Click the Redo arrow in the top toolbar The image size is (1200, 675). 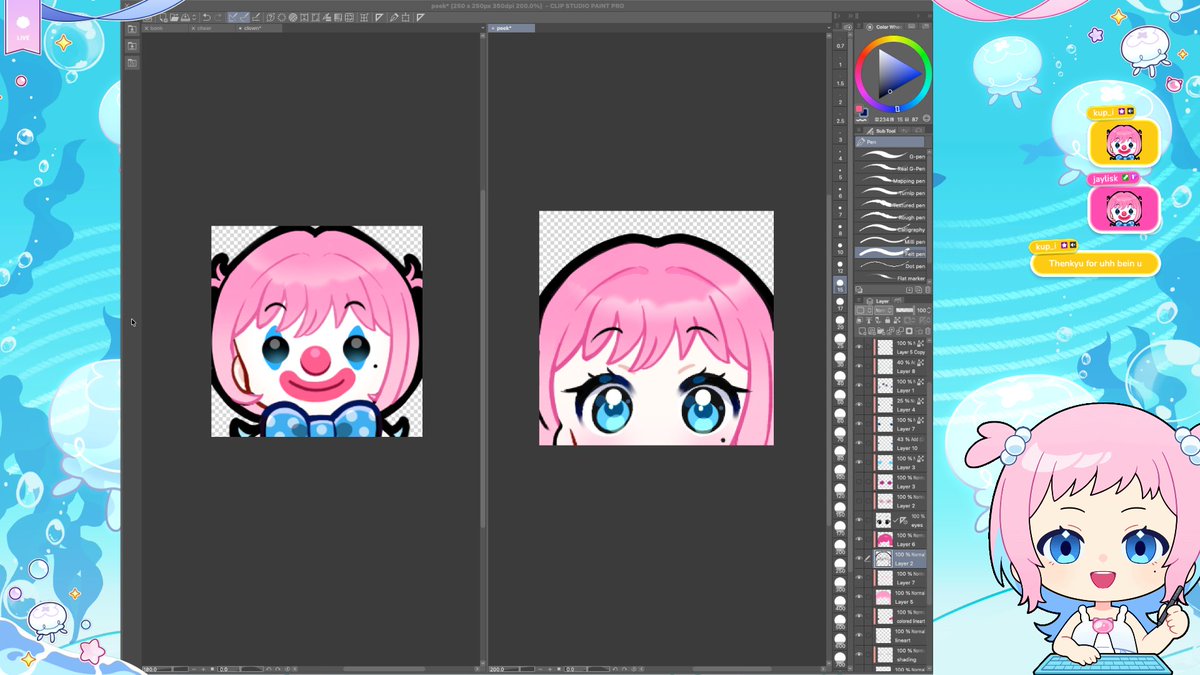(x=219, y=17)
